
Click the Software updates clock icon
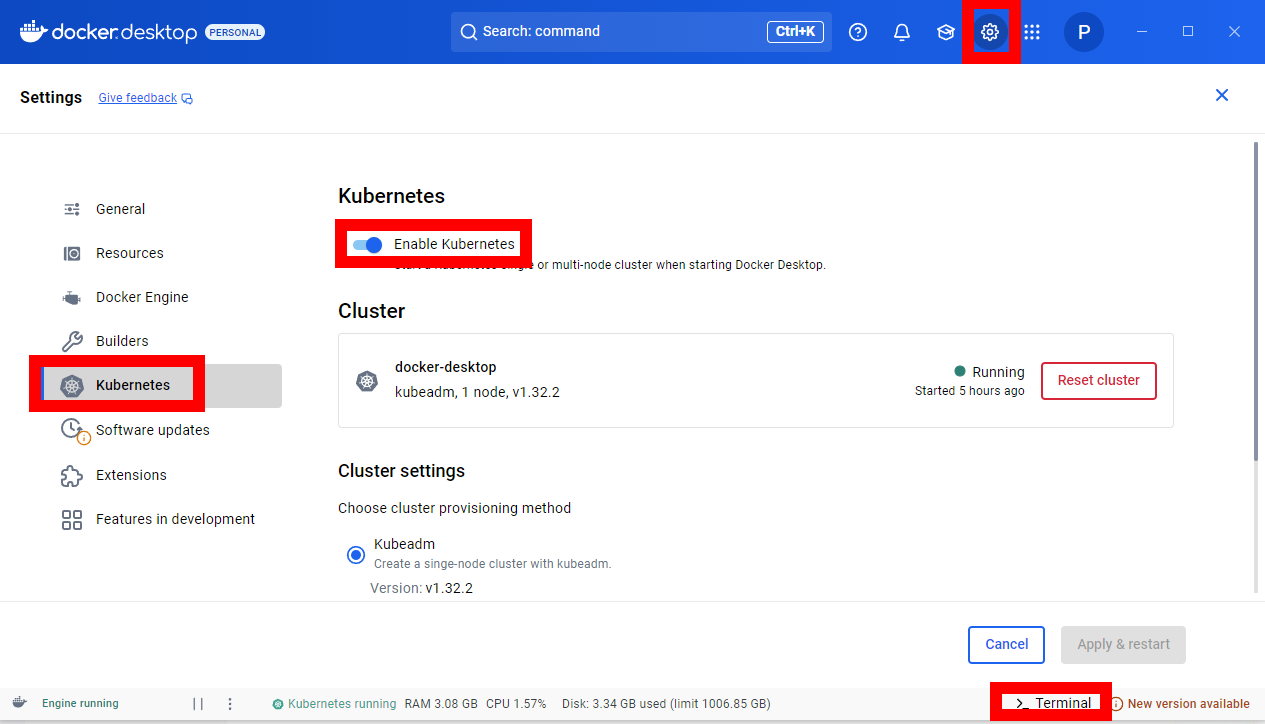(74, 430)
